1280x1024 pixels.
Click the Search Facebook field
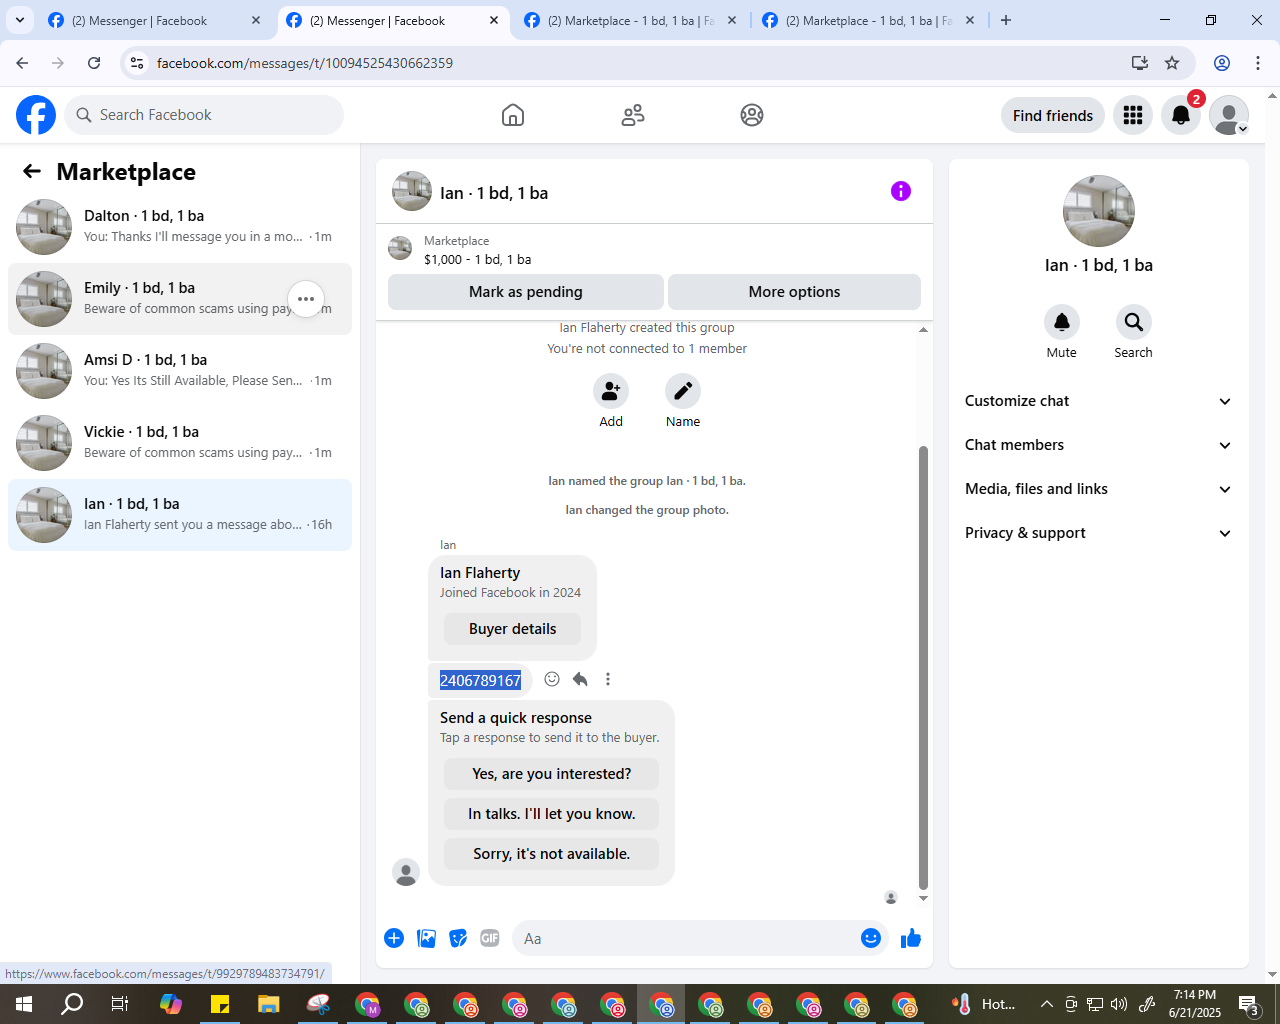[204, 115]
